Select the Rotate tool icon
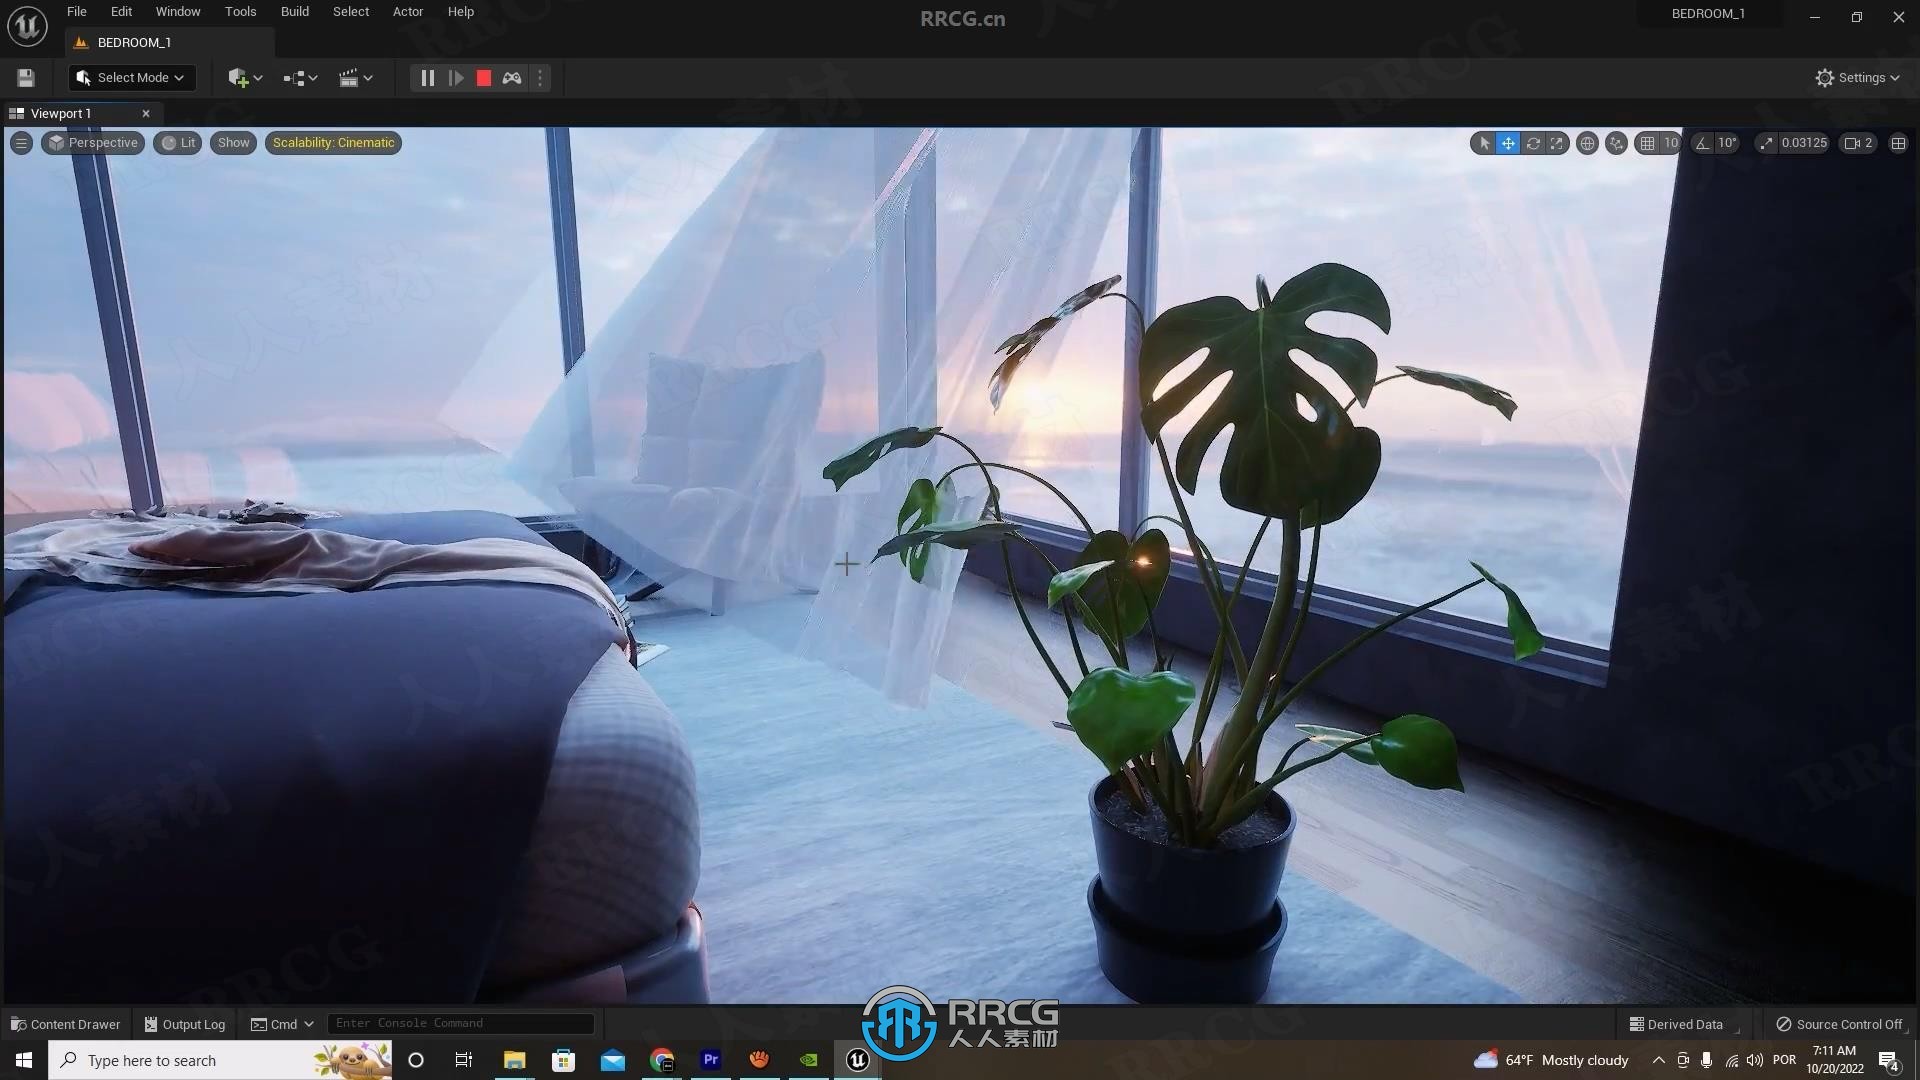The width and height of the screenshot is (1920, 1080). 1535,141
